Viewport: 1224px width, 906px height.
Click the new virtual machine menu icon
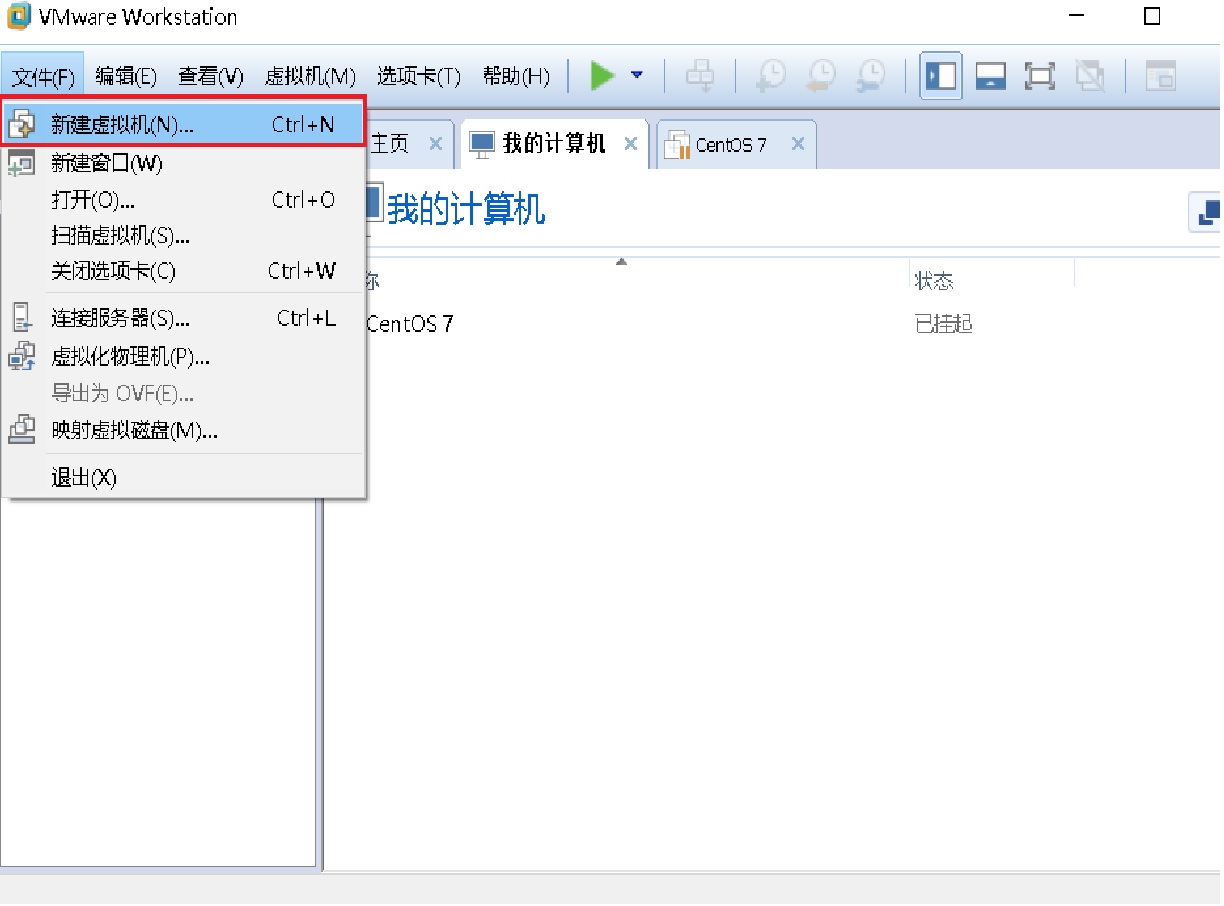coord(22,125)
